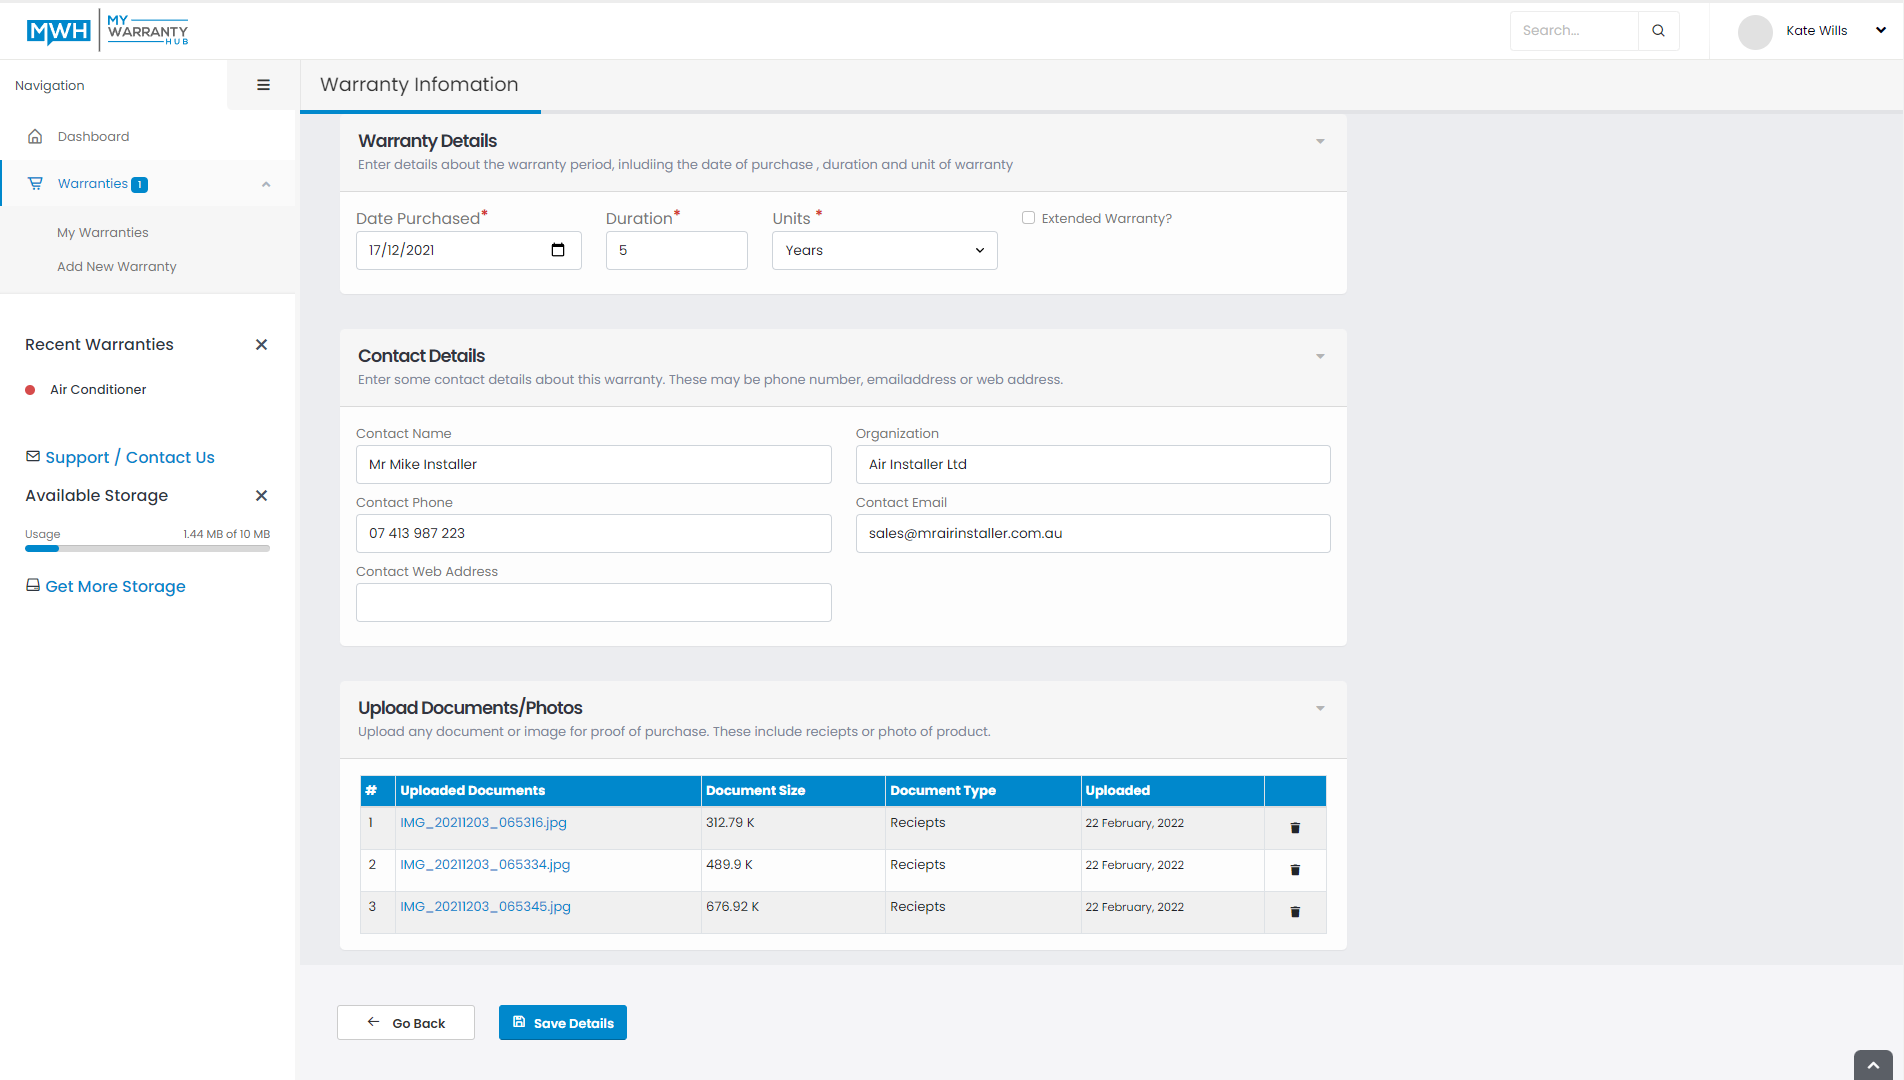
Task: Close the Recent Warranties panel
Action: point(261,345)
